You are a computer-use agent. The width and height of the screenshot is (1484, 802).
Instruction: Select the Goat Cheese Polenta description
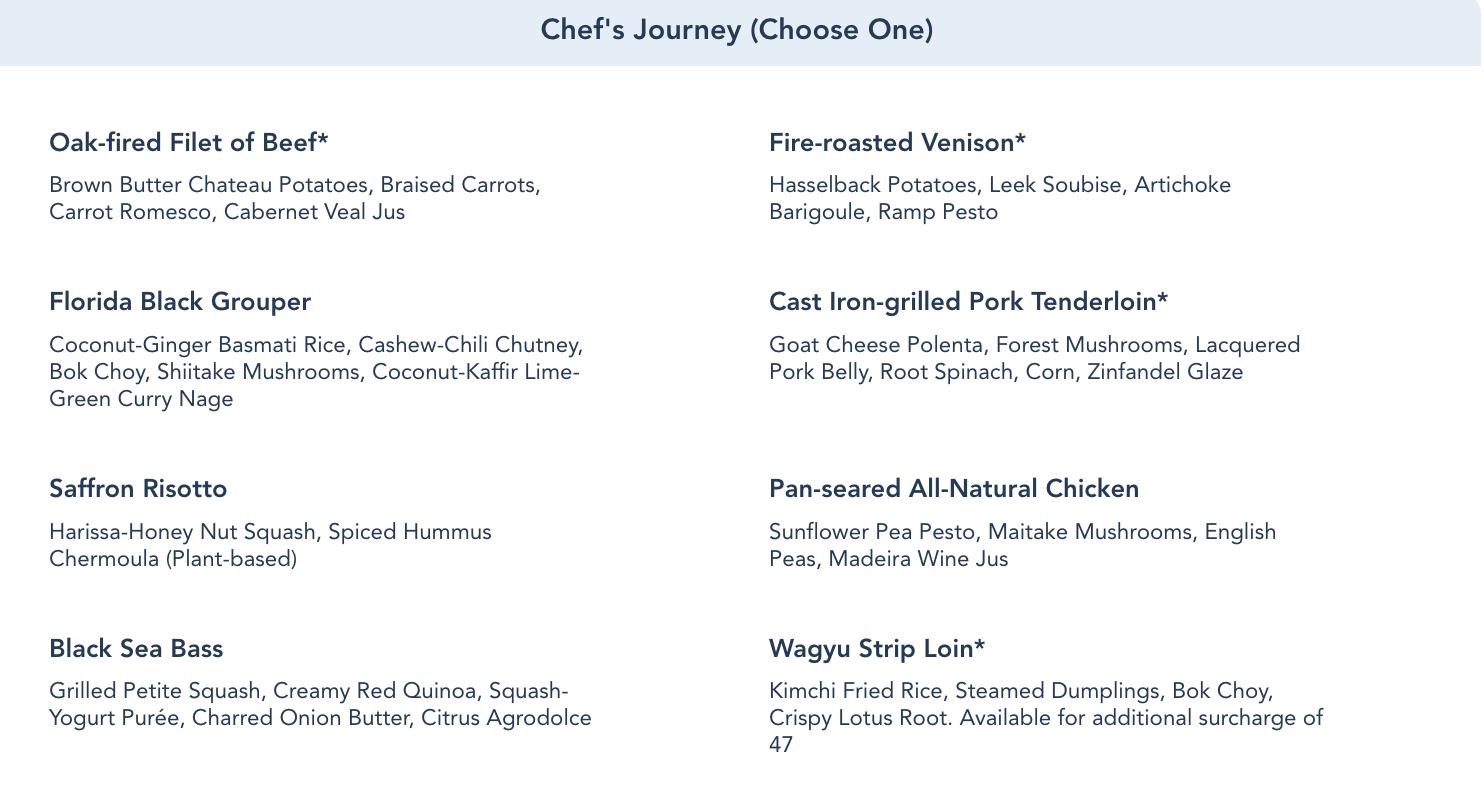coord(1034,359)
